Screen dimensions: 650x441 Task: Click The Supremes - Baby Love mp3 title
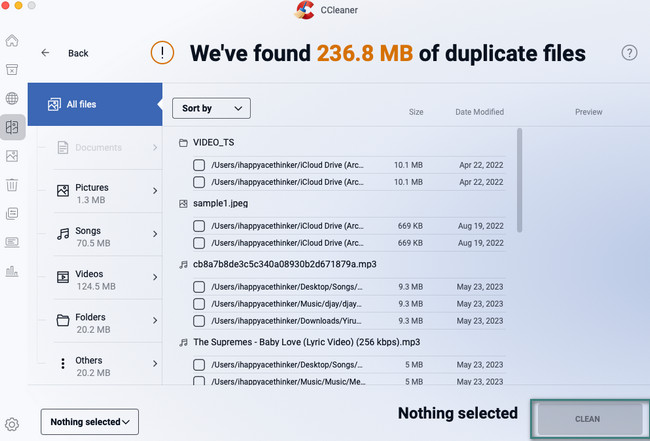pyautogui.click(x=306, y=342)
